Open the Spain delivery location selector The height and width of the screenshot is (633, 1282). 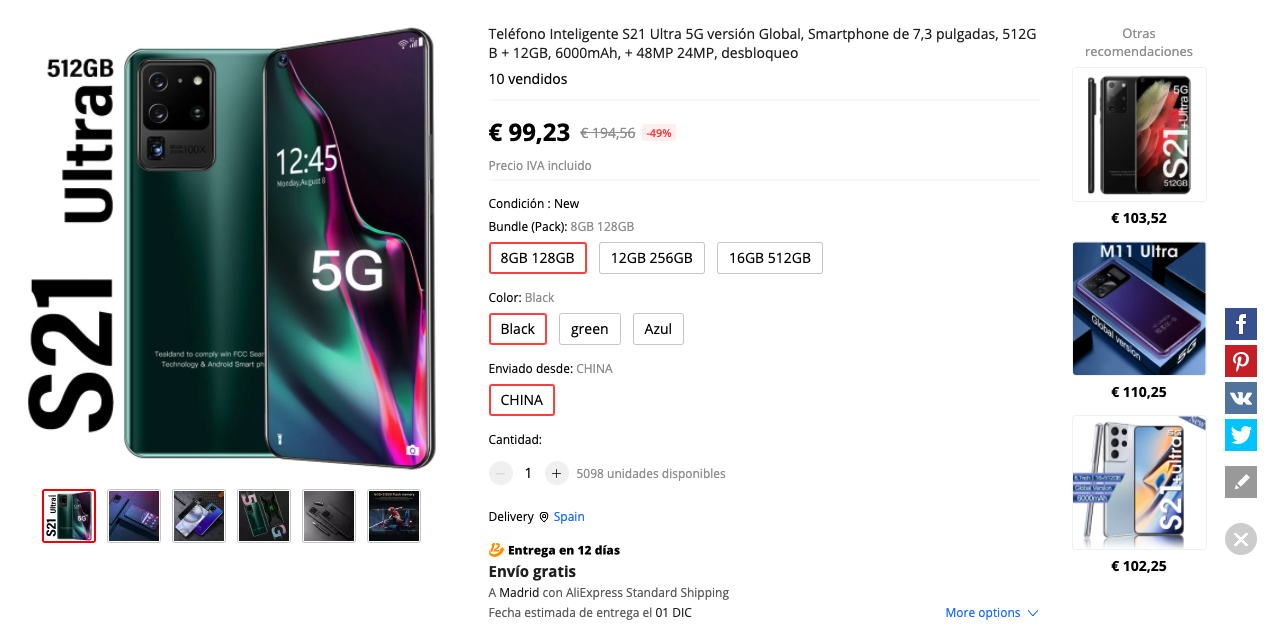click(568, 517)
